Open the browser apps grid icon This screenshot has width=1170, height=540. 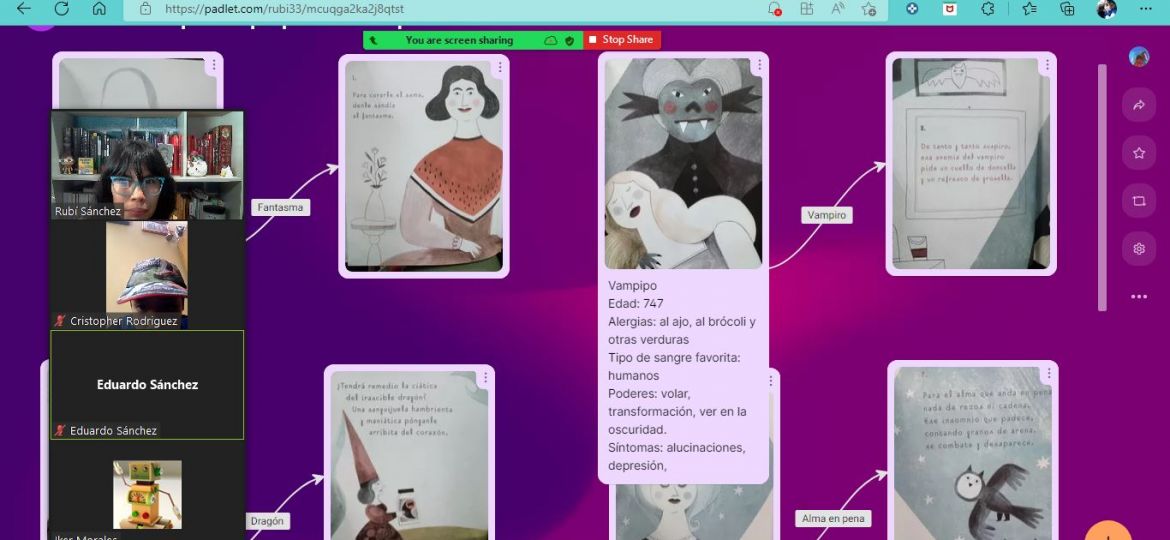807,9
